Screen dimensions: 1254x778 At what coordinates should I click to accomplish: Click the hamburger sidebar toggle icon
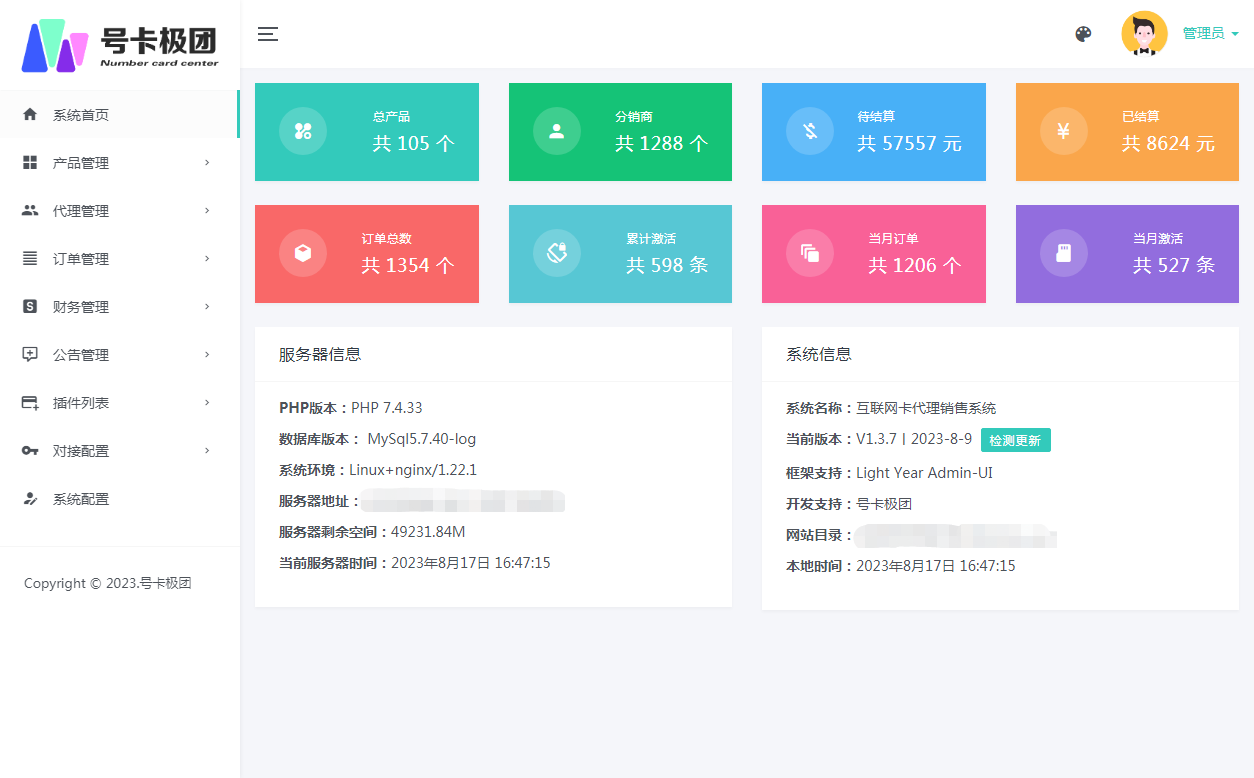pyautogui.click(x=267, y=34)
